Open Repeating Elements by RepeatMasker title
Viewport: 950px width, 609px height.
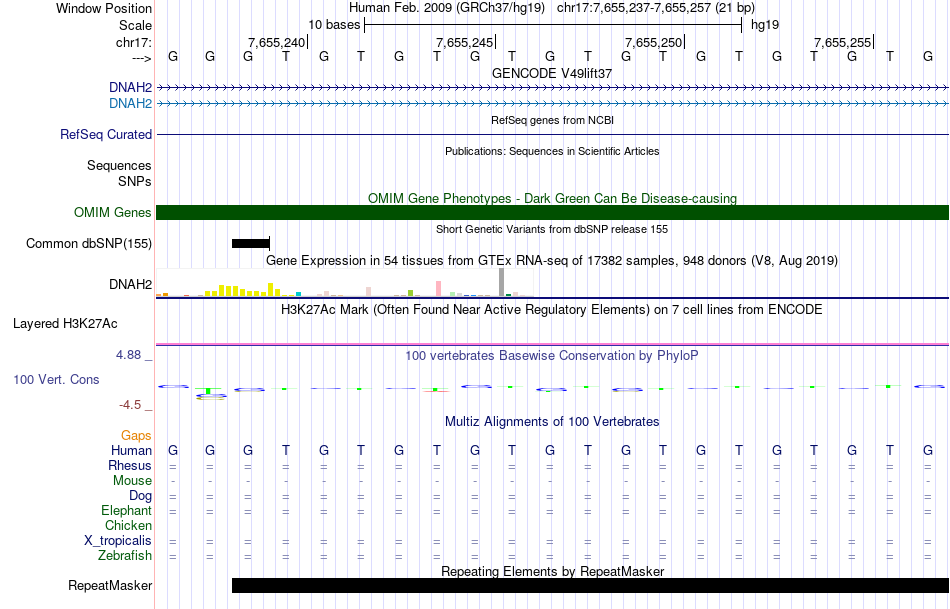pos(552,571)
